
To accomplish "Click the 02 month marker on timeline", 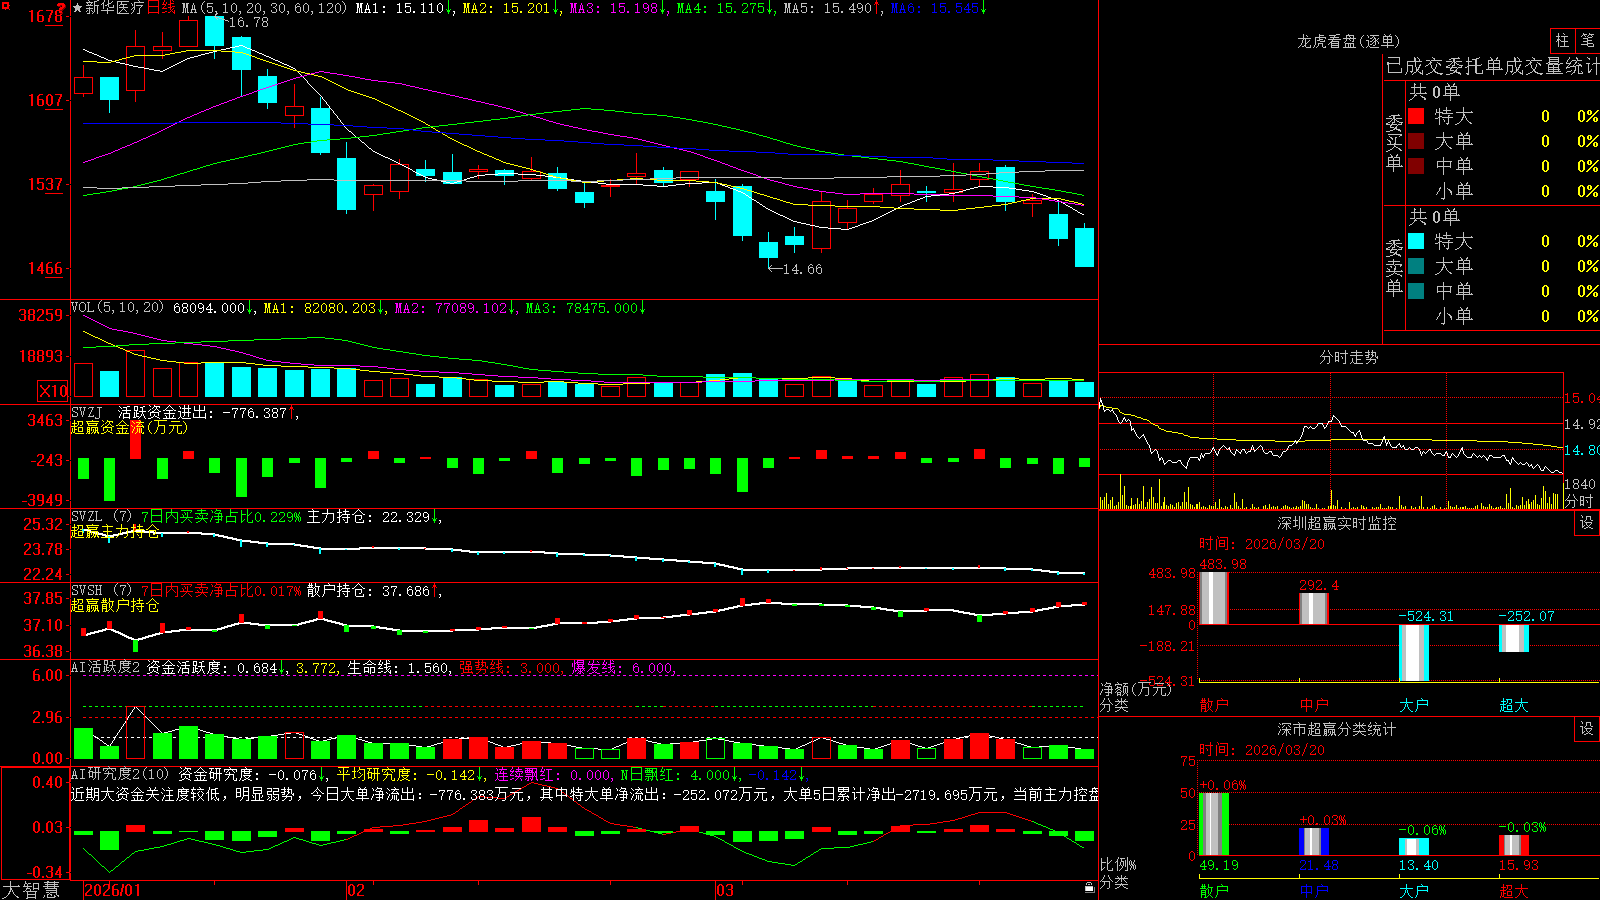I will (355, 890).
